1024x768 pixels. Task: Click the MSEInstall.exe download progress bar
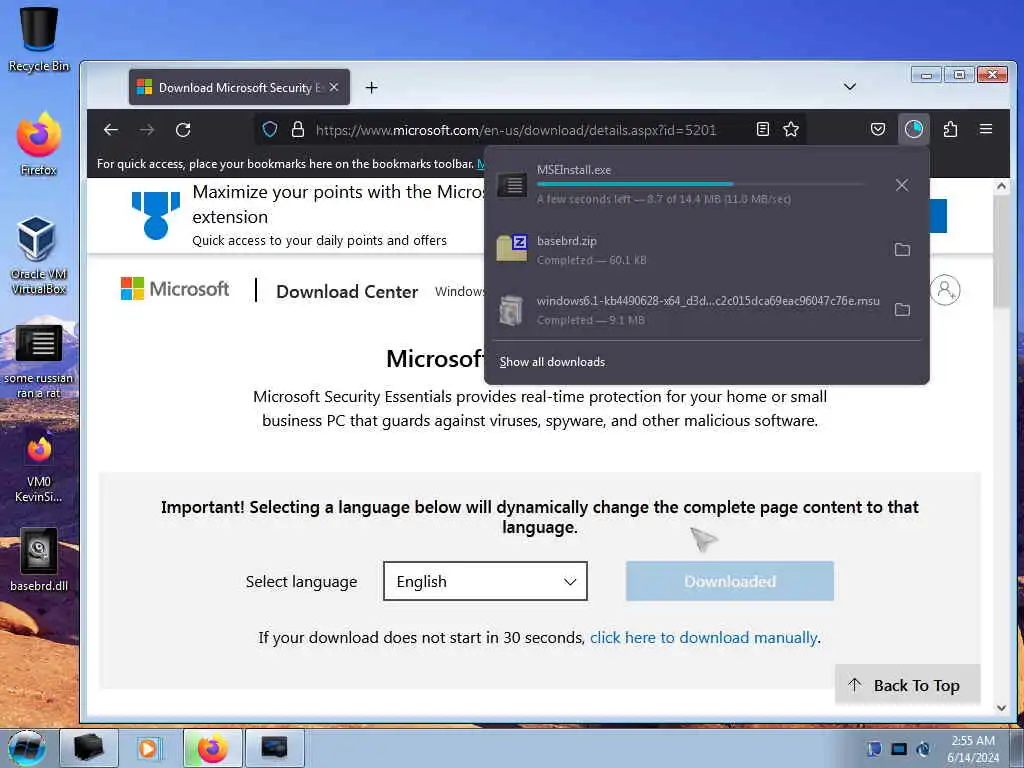(700, 184)
